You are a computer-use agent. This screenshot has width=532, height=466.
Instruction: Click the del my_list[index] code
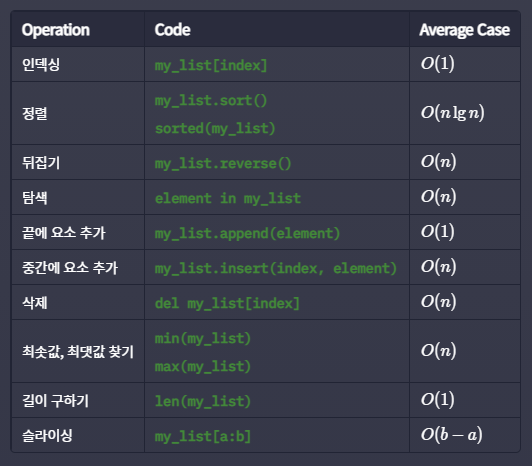pyautogui.click(x=227, y=303)
